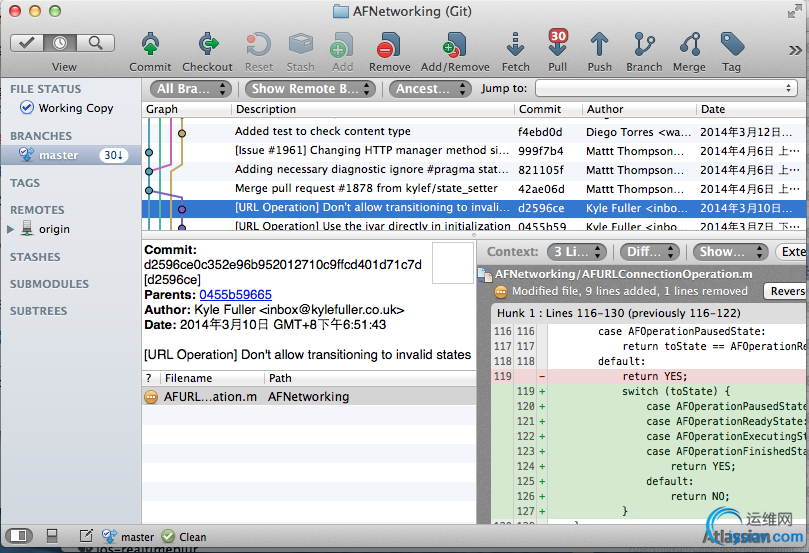This screenshot has width=809, height=553.
Task: Click the Commit column header
Action: point(548,109)
